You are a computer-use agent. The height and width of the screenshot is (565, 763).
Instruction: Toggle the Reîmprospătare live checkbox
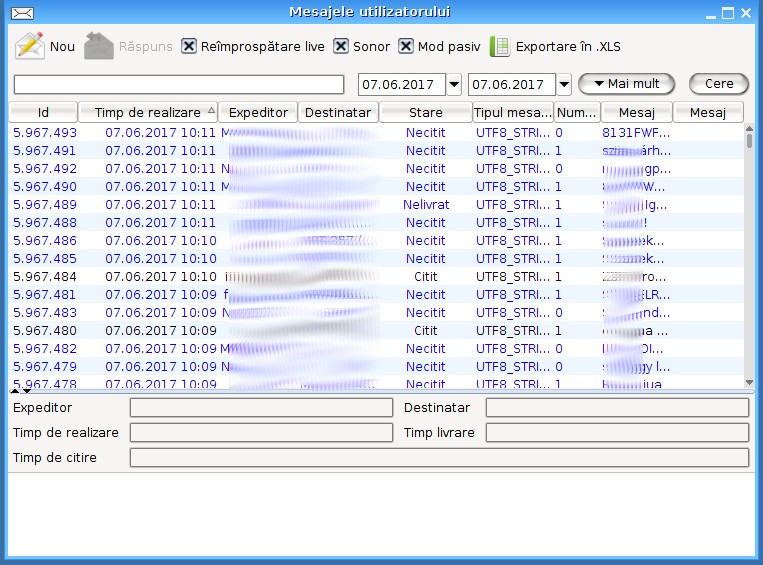click(x=189, y=46)
